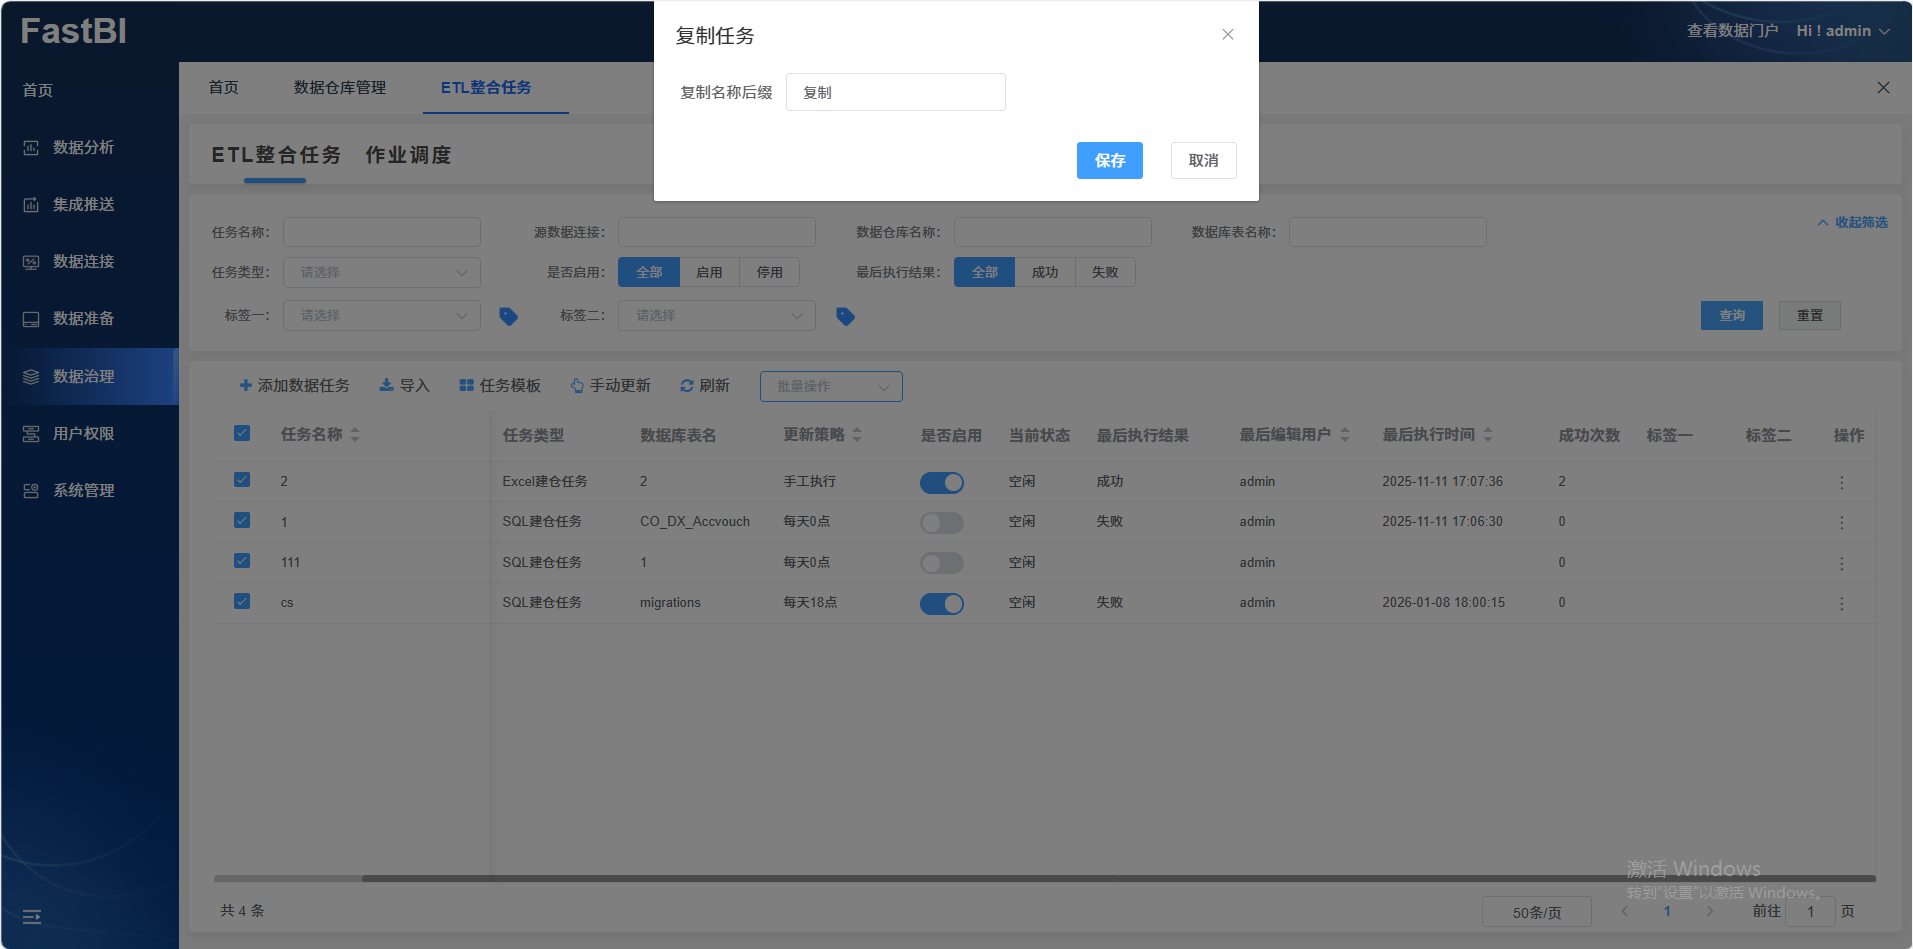The height and width of the screenshot is (949, 1913).
Task: Switch to the 作业调度 tab
Action: point(408,155)
